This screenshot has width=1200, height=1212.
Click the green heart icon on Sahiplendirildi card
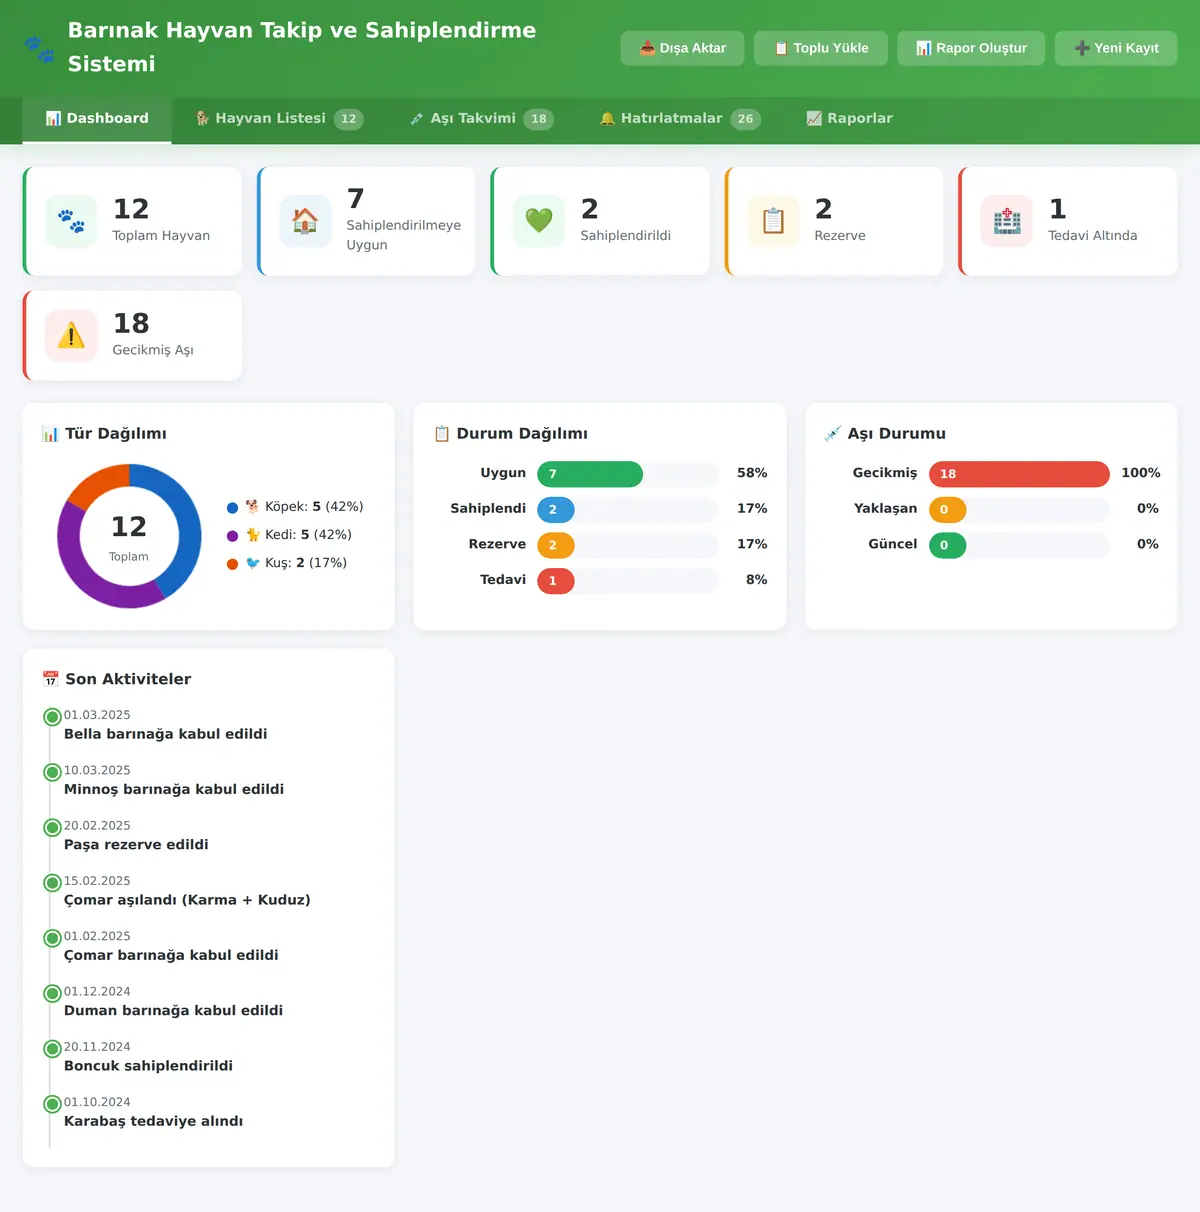(x=539, y=221)
